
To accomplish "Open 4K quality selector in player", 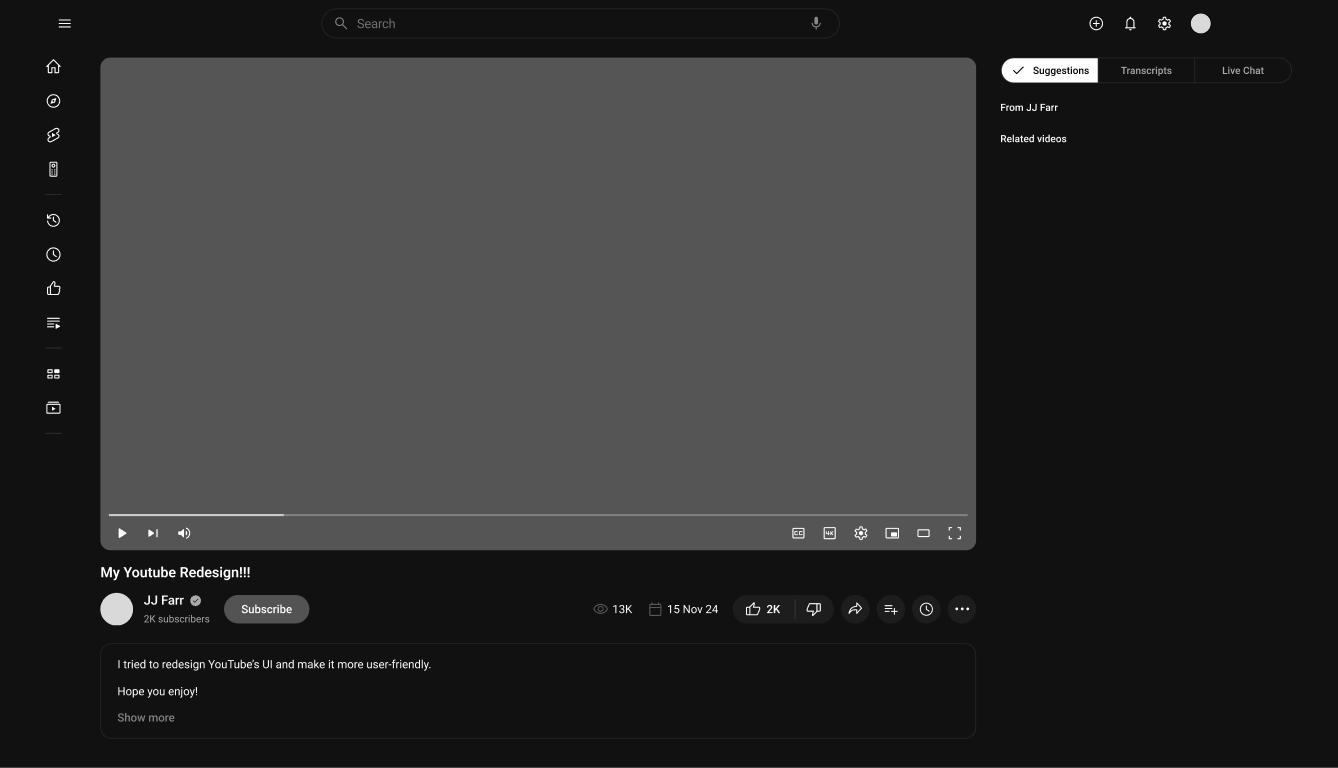I will pyautogui.click(x=830, y=533).
